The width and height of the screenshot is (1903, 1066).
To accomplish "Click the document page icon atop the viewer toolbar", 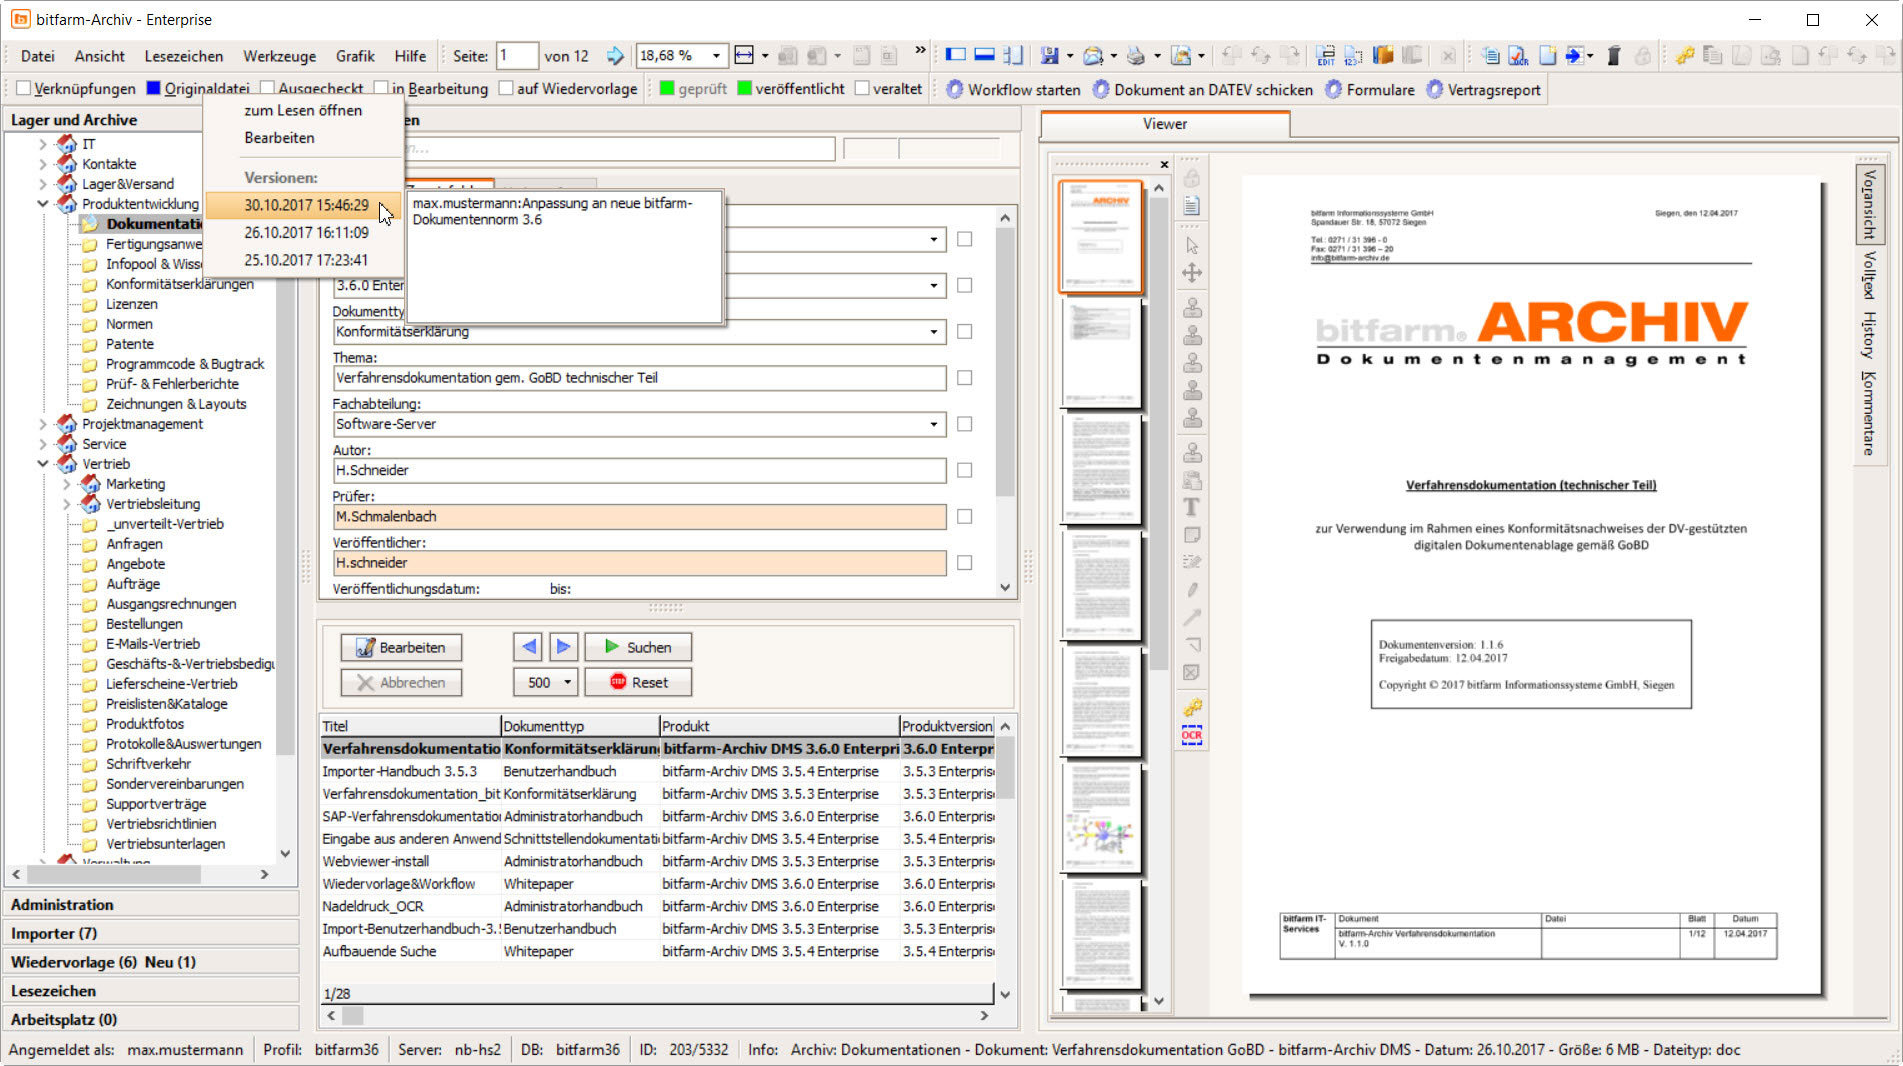I will (x=1192, y=205).
